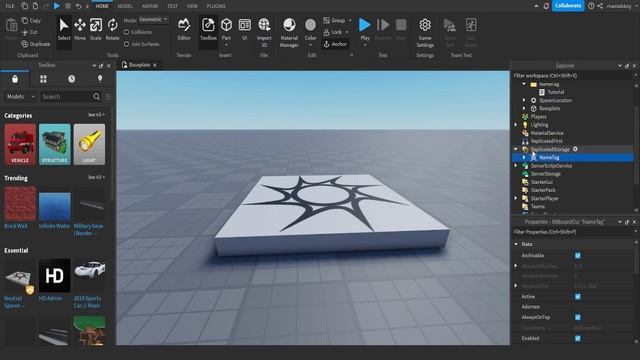640x360 pixels.
Task: Click the quick-access Play icon in title bar
Action: click(57, 6)
